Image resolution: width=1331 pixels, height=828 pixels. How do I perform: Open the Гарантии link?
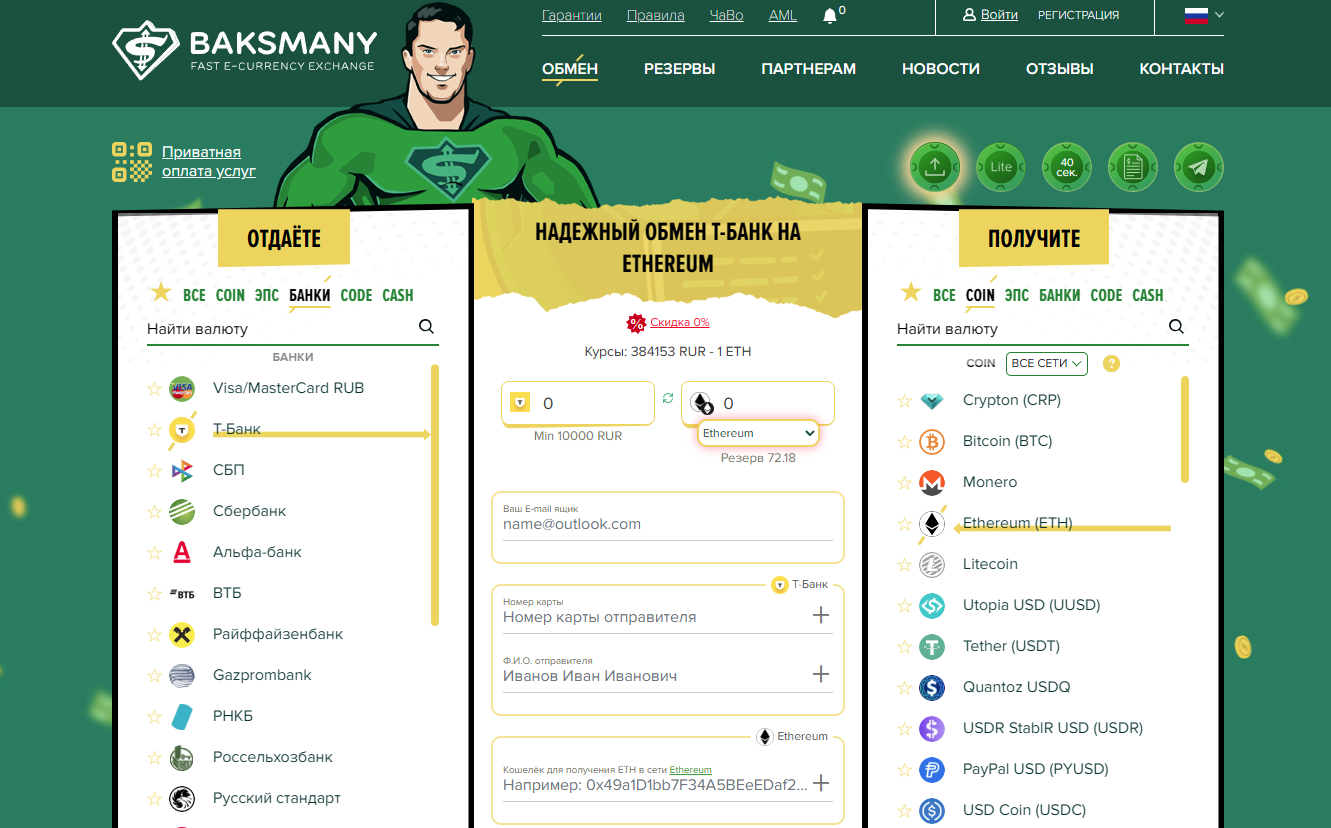[572, 15]
